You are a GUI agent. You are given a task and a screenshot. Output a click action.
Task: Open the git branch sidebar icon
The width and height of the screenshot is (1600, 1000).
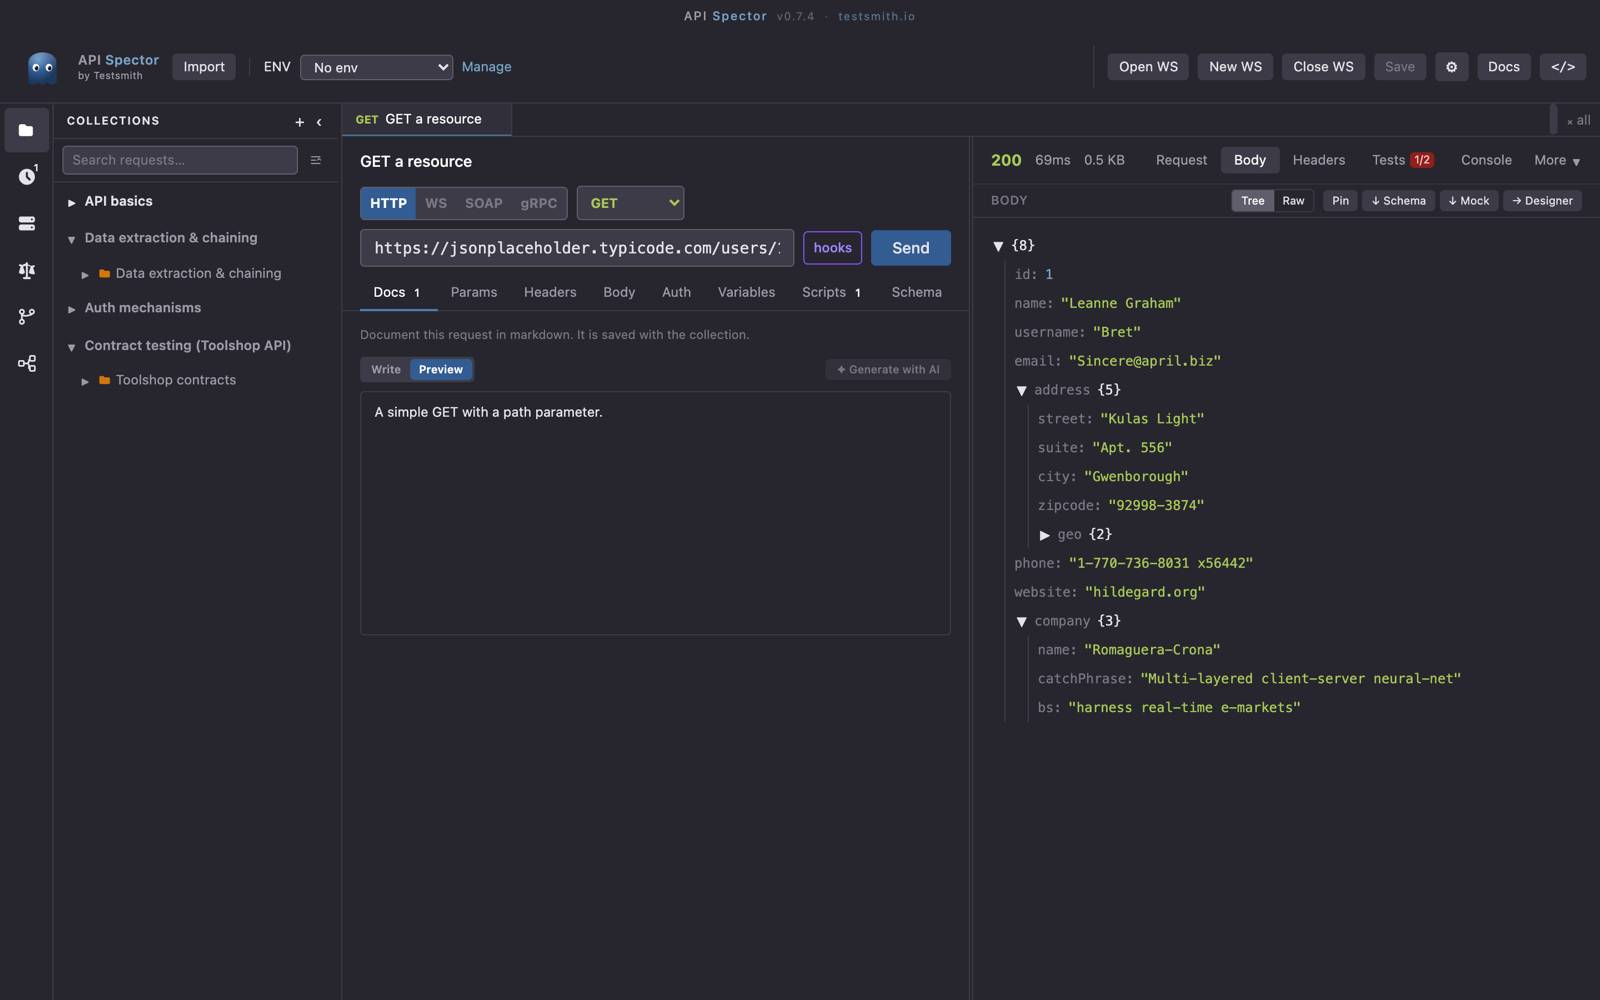26,316
